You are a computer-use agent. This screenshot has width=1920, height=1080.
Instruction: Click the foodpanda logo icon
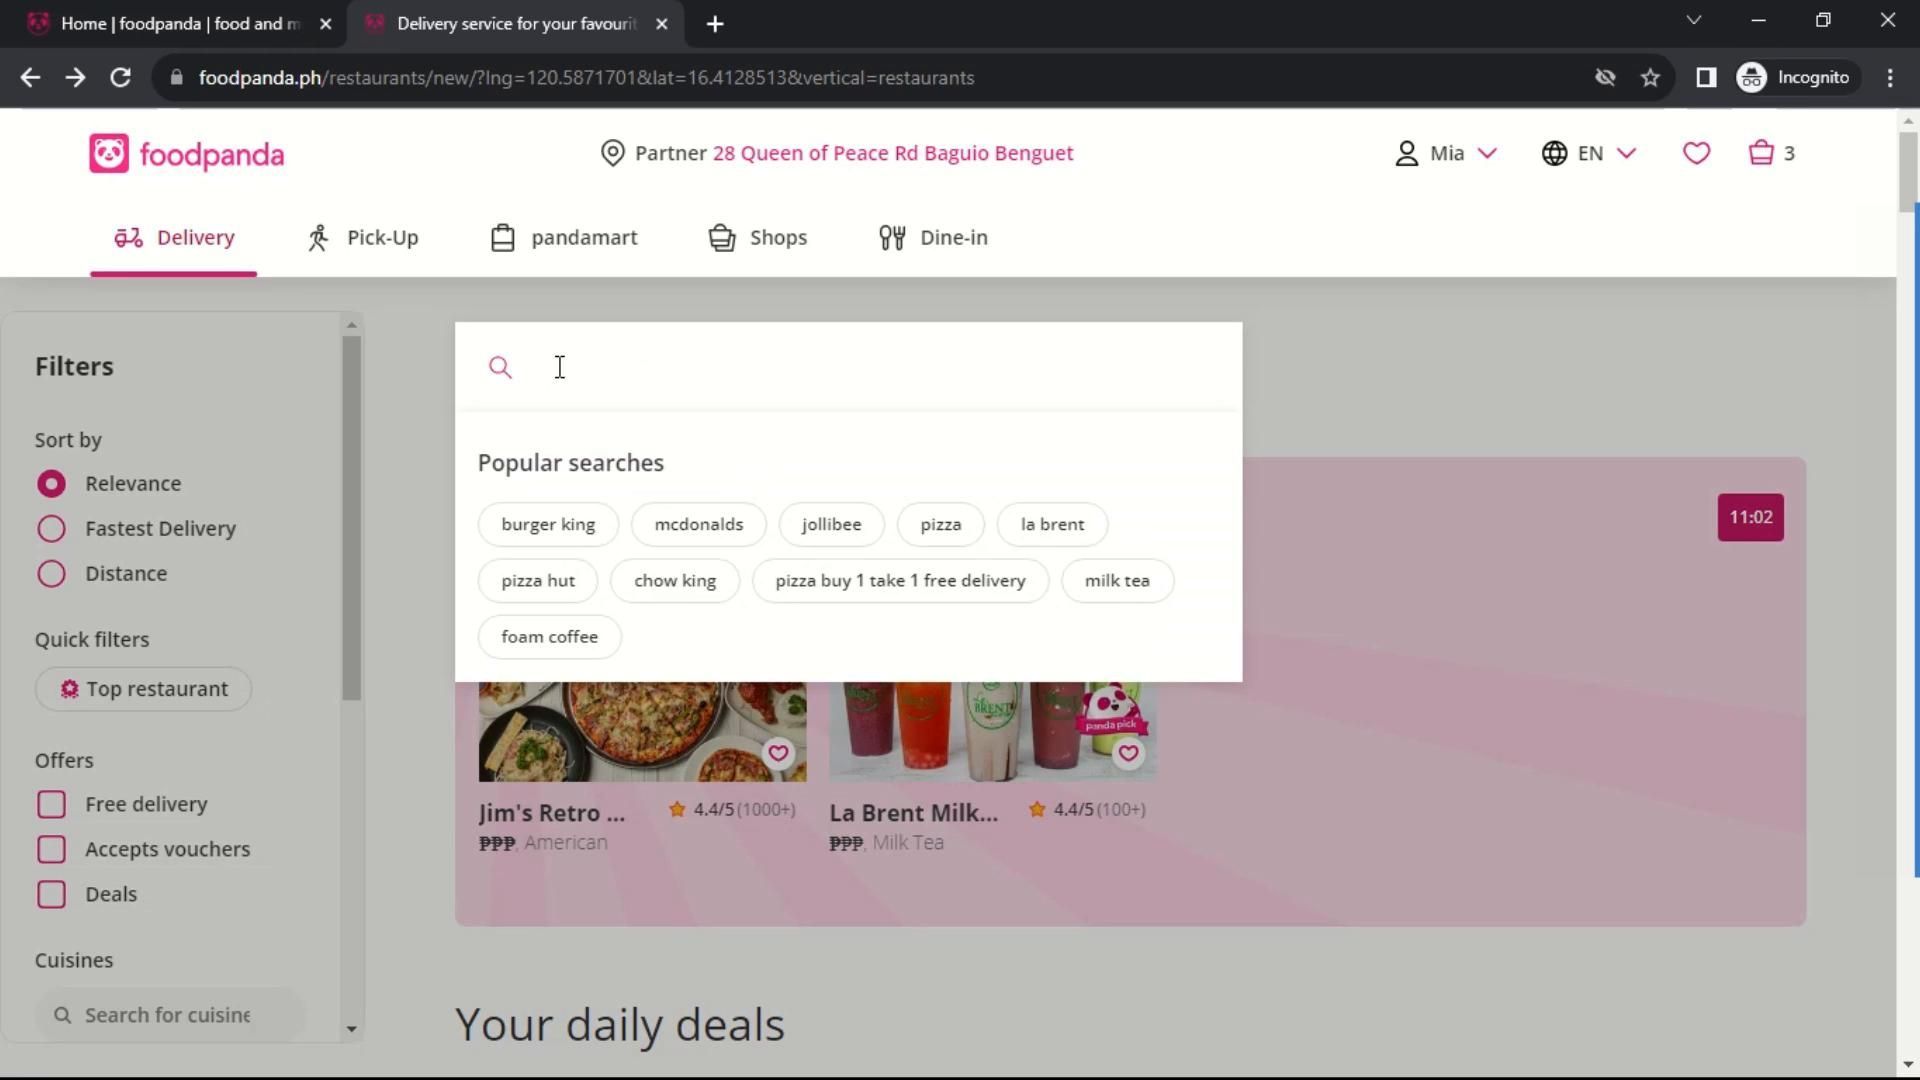[x=109, y=154]
